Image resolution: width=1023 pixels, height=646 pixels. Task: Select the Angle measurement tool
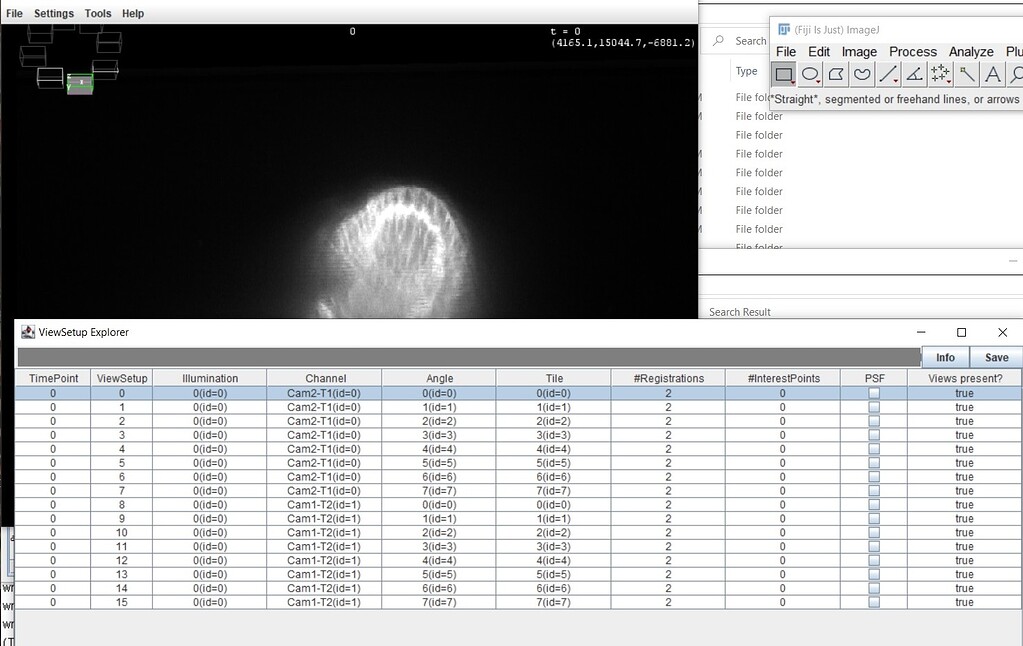(x=916, y=74)
